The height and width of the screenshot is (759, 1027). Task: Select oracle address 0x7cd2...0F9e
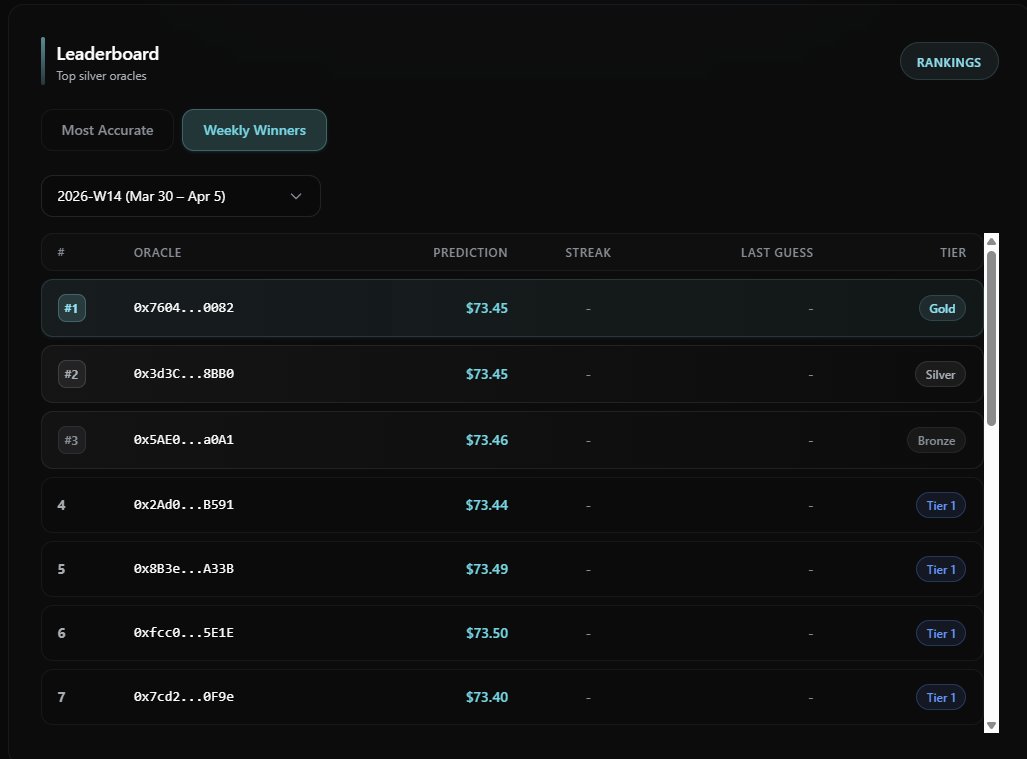[183, 697]
